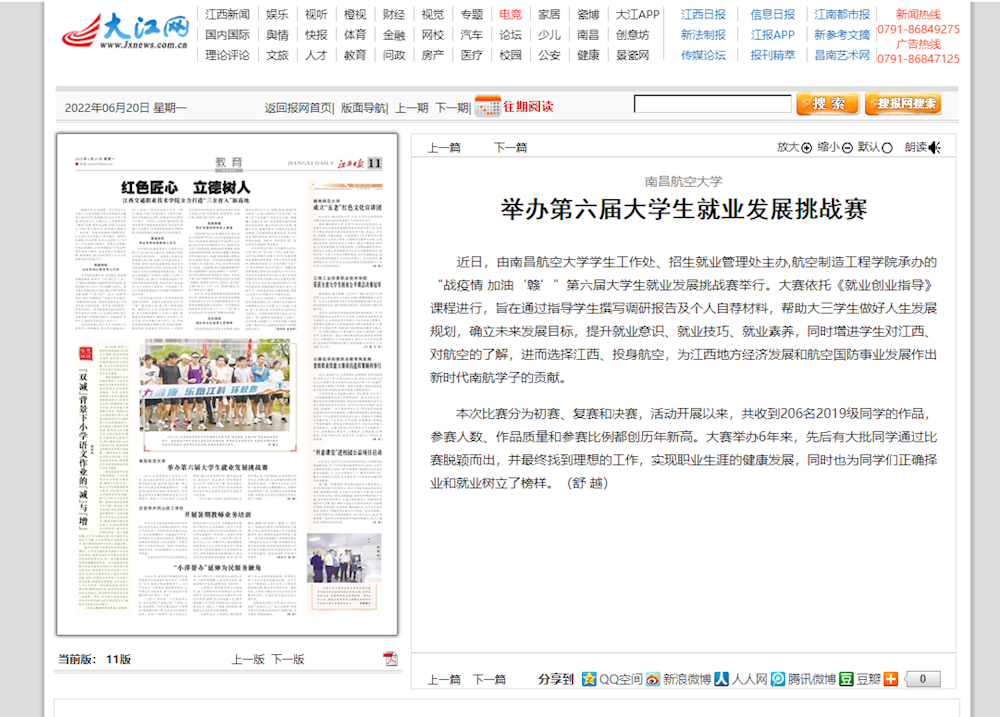Open the 往期阅读 calendar icon
The image size is (1000, 717).
(x=487, y=106)
